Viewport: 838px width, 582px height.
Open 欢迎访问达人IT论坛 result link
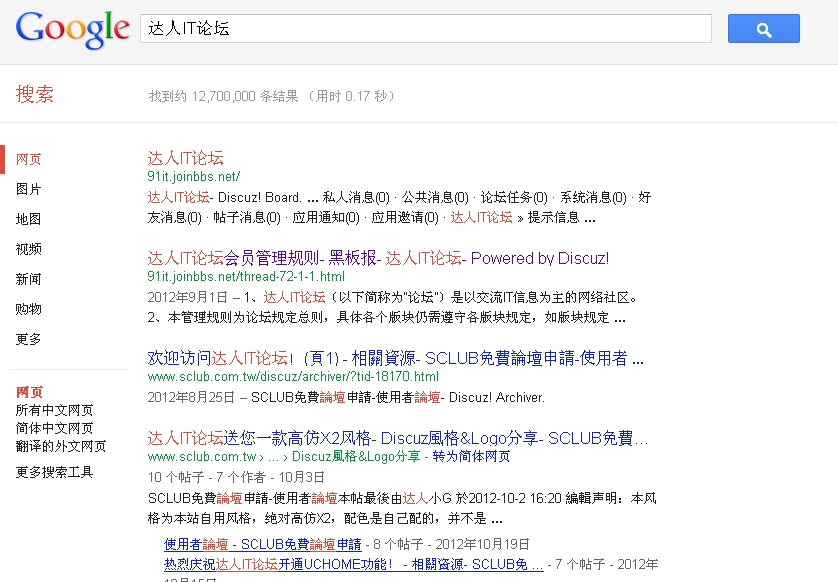[x=395, y=359]
